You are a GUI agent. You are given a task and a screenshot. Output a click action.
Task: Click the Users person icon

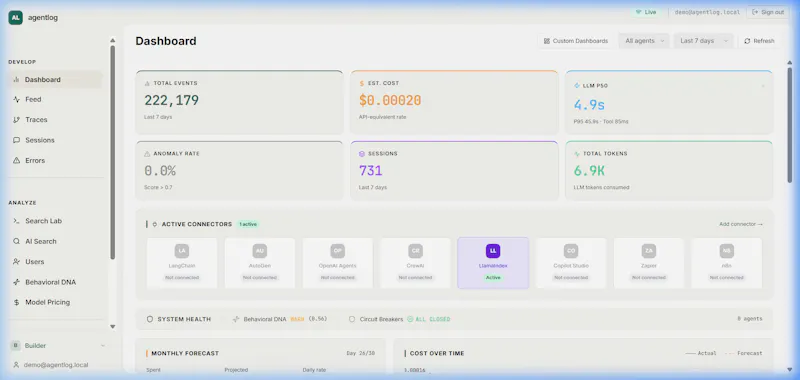point(16,262)
